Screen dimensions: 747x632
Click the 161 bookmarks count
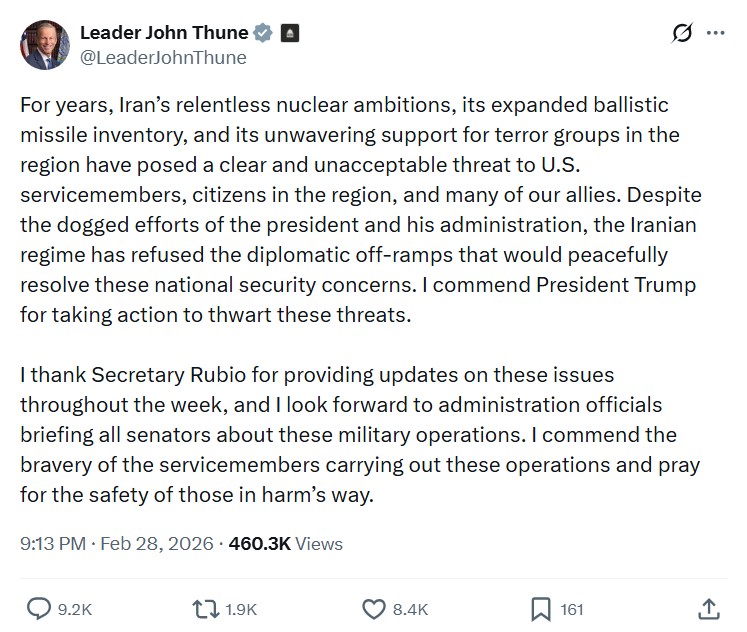pyautogui.click(x=572, y=609)
